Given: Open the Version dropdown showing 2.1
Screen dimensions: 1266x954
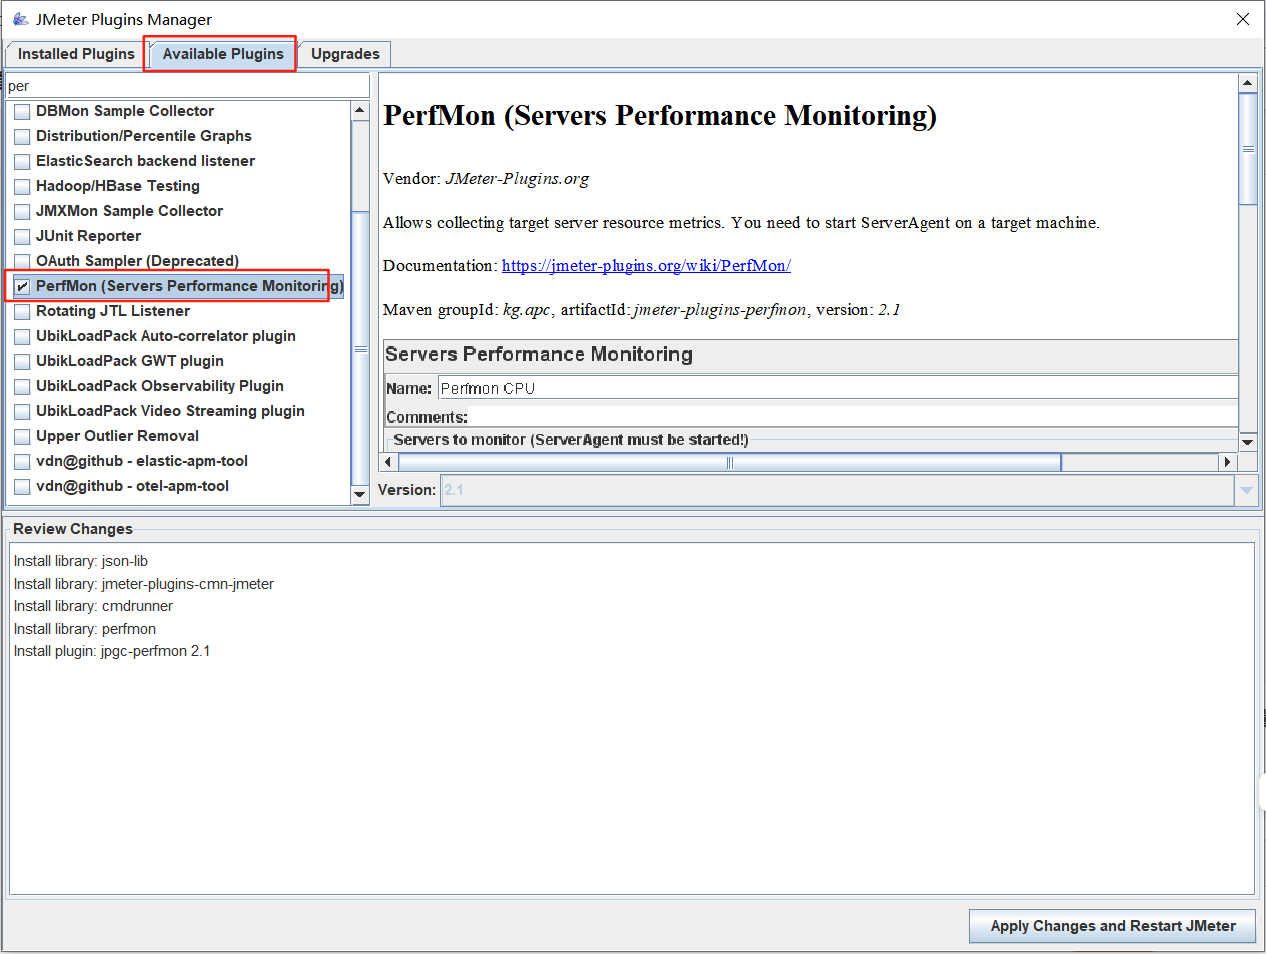Looking at the screenshot, I should point(848,490).
